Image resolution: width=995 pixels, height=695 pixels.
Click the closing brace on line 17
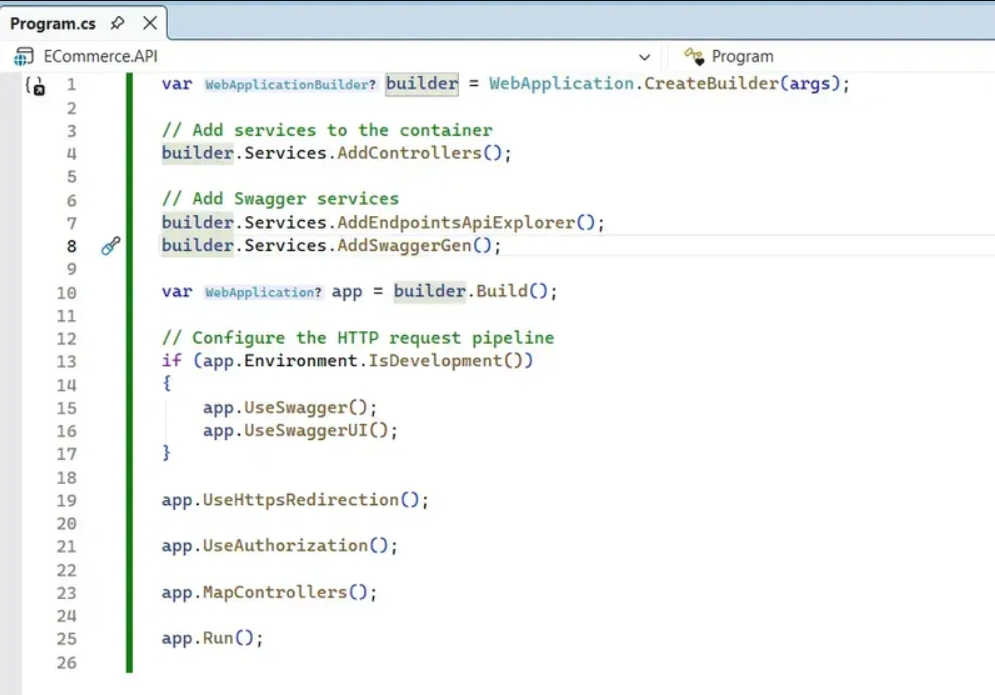pyautogui.click(x=166, y=453)
